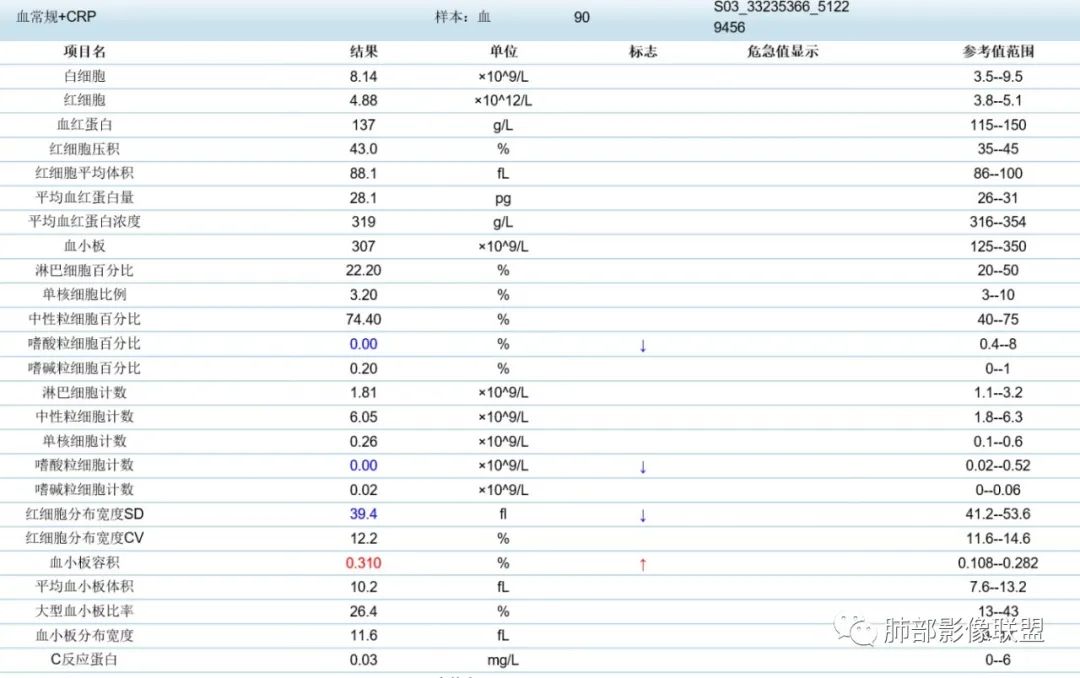Select the 血小板 row name
Screen dimensions: 1080x678
[85, 246]
